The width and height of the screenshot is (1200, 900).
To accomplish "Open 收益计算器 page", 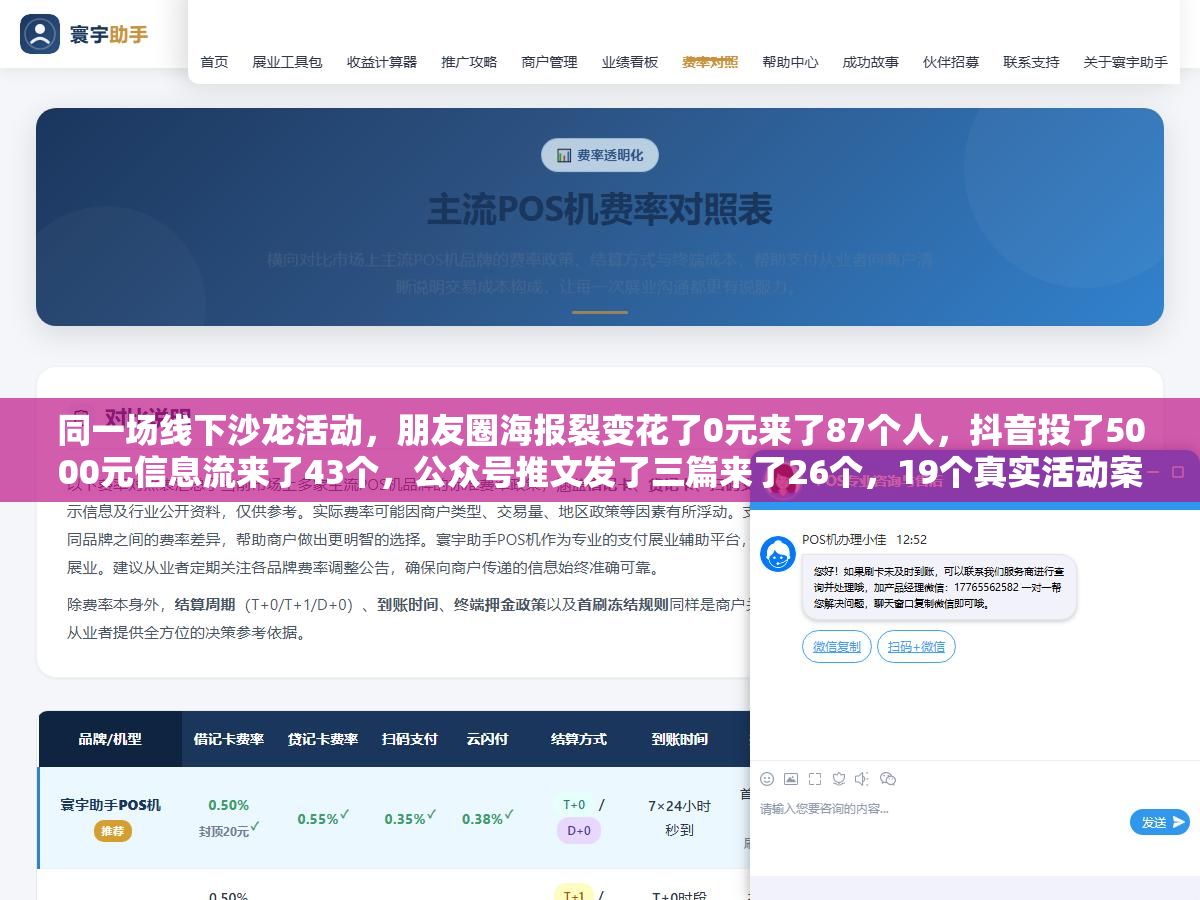I will (x=382, y=62).
